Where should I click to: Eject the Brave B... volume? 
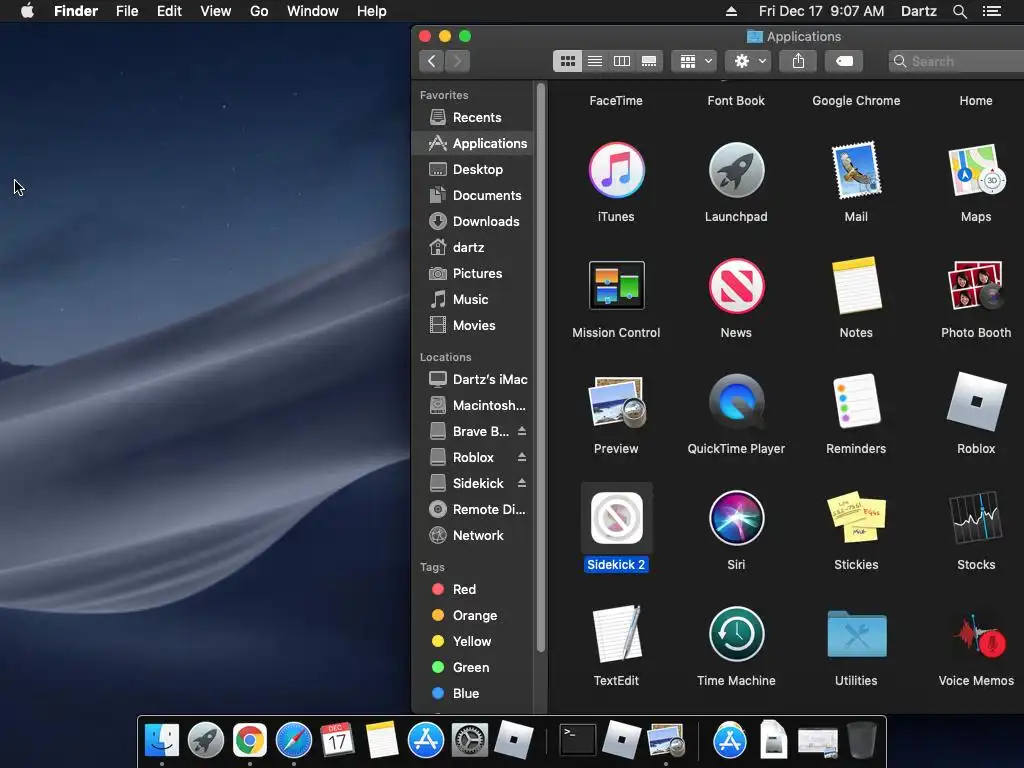click(522, 431)
